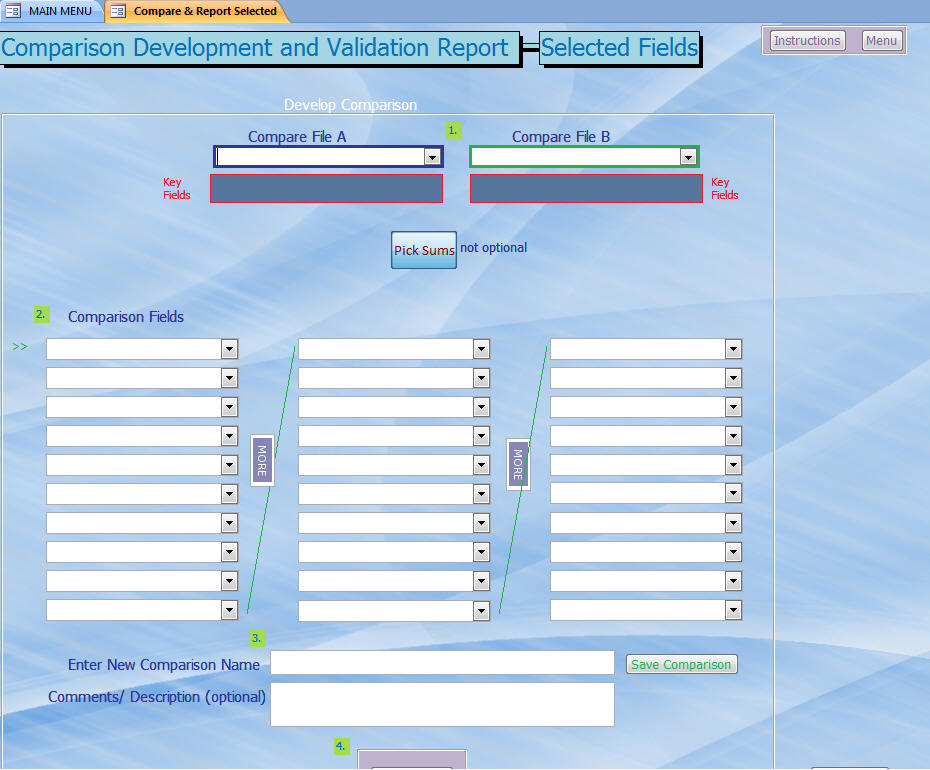Click the MAIN MENU tab form icon
The height and width of the screenshot is (770, 930).
[13, 11]
